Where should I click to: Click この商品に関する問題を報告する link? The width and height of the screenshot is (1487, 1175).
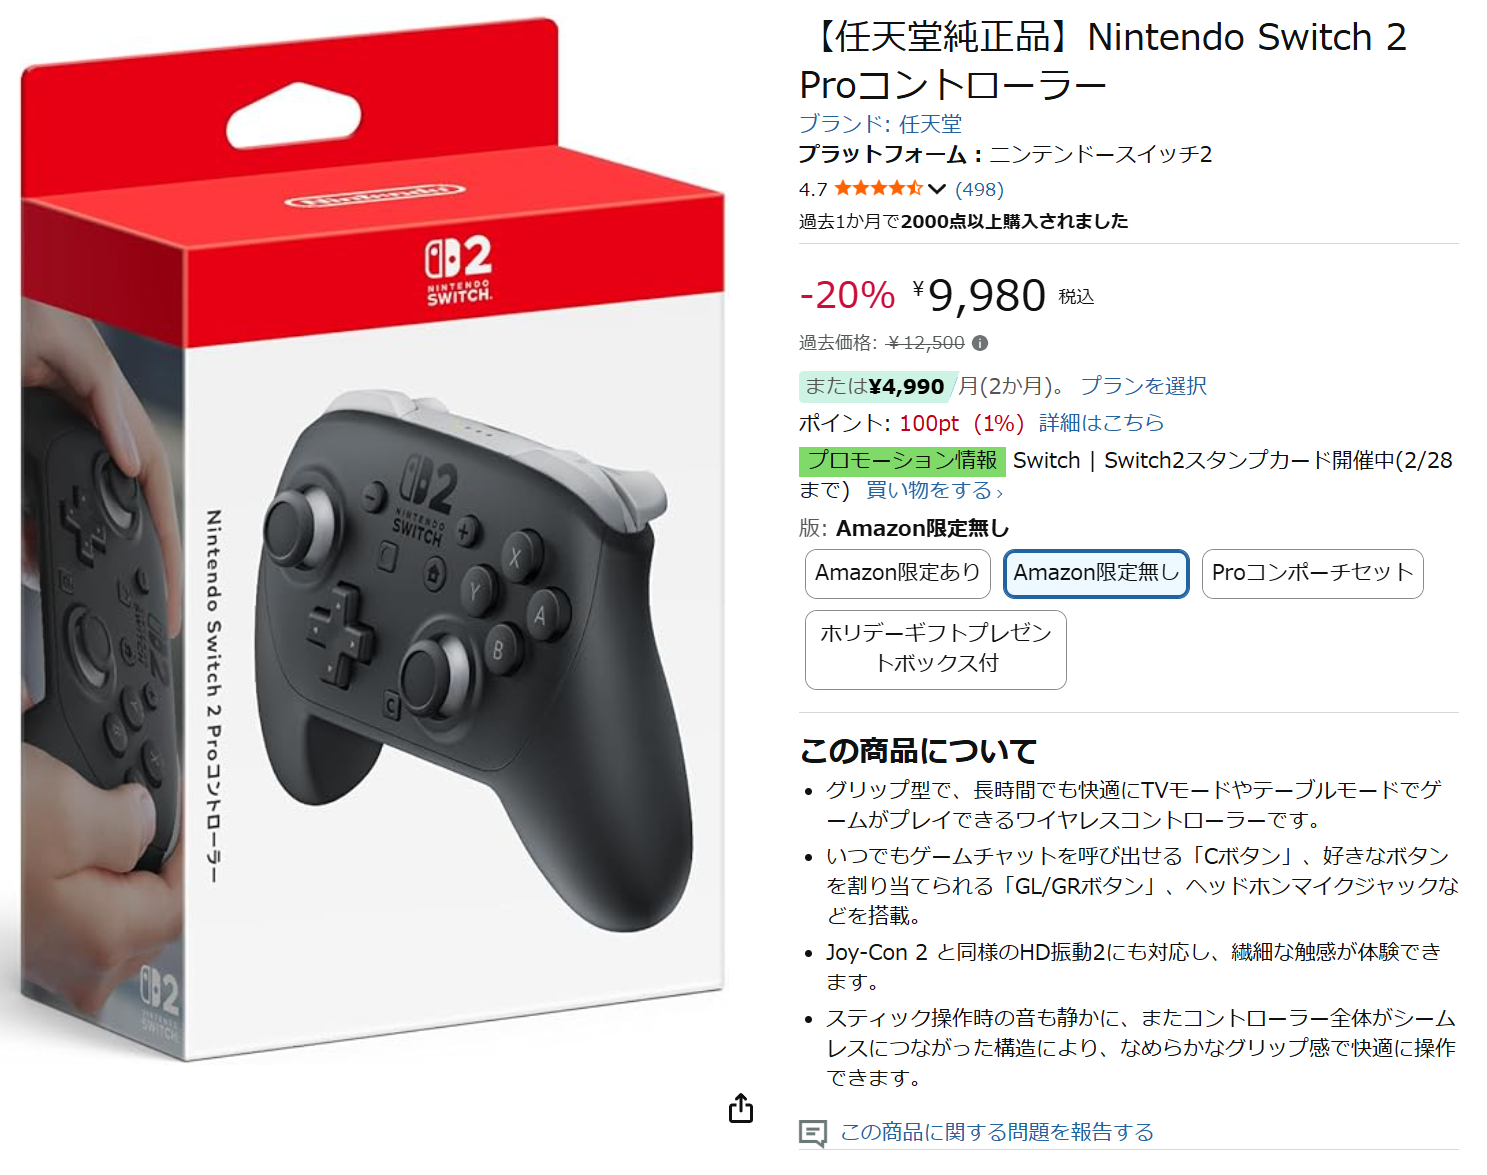[997, 1132]
